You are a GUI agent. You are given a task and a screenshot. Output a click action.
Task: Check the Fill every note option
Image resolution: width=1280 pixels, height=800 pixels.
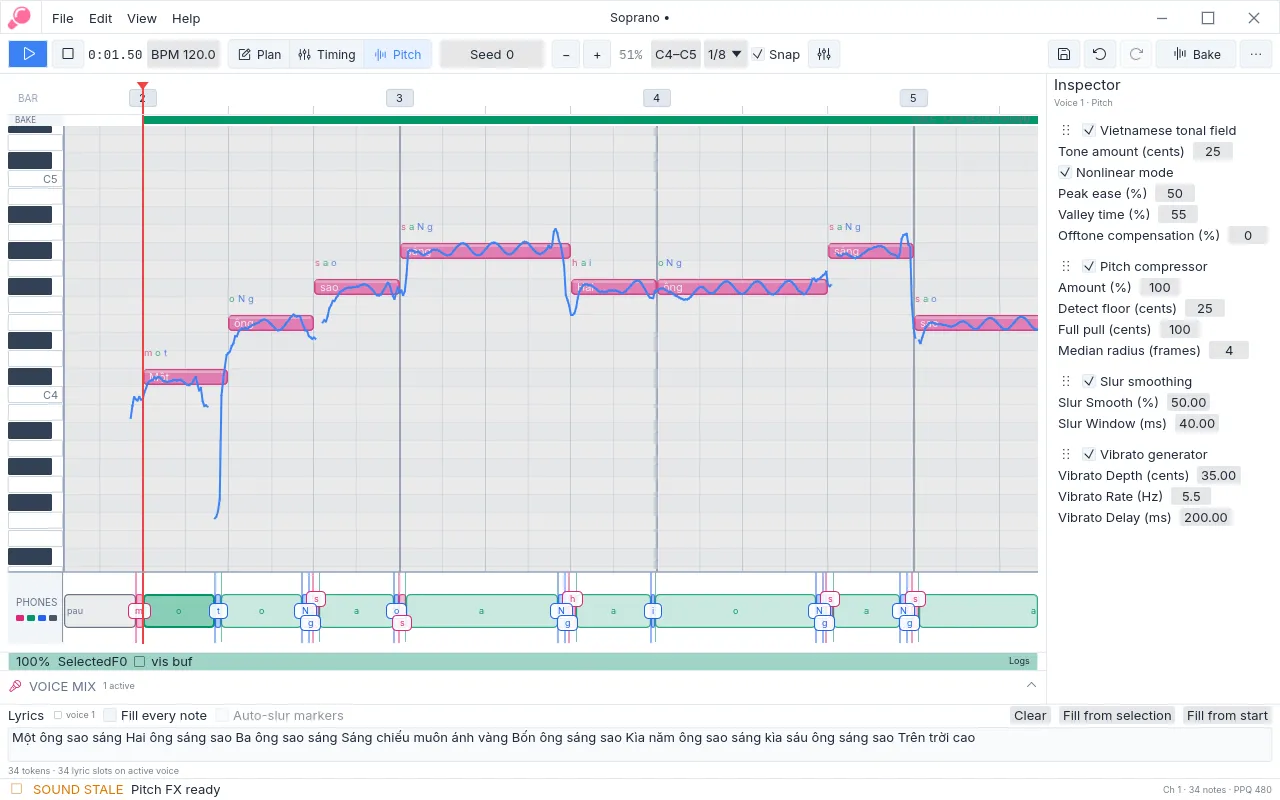click(110, 715)
